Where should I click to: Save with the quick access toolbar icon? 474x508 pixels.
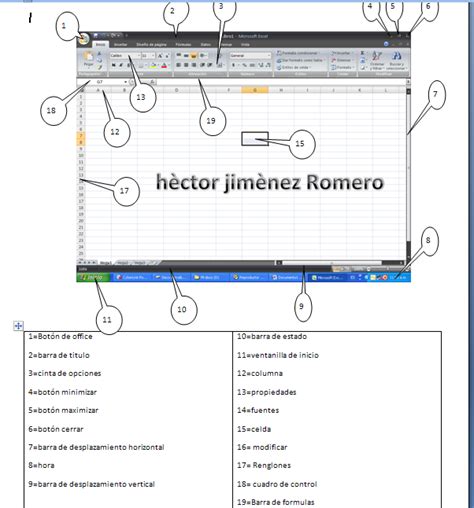95,35
